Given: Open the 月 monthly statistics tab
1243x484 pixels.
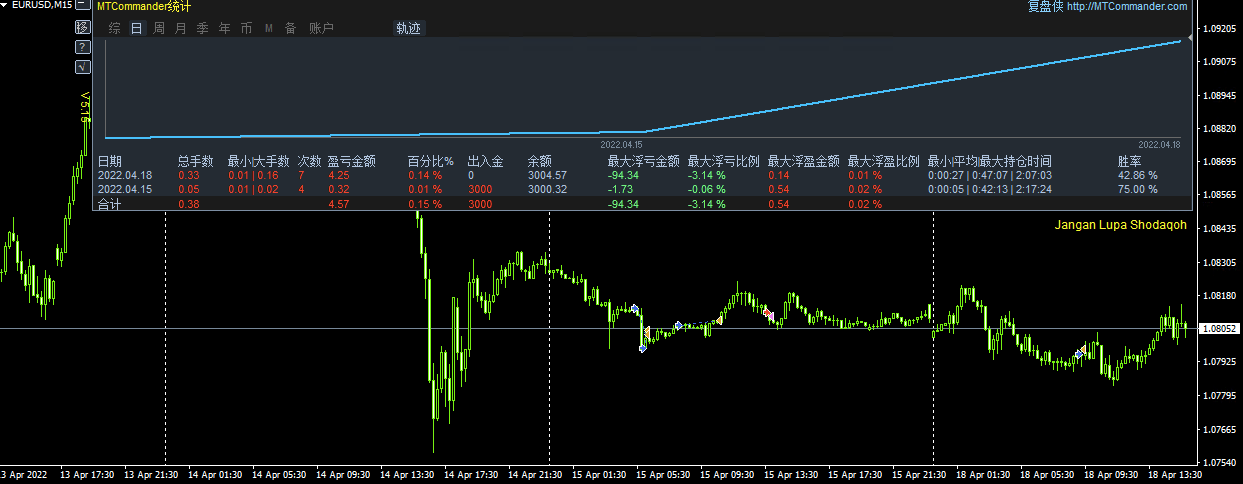Looking at the screenshot, I should pos(181,28).
